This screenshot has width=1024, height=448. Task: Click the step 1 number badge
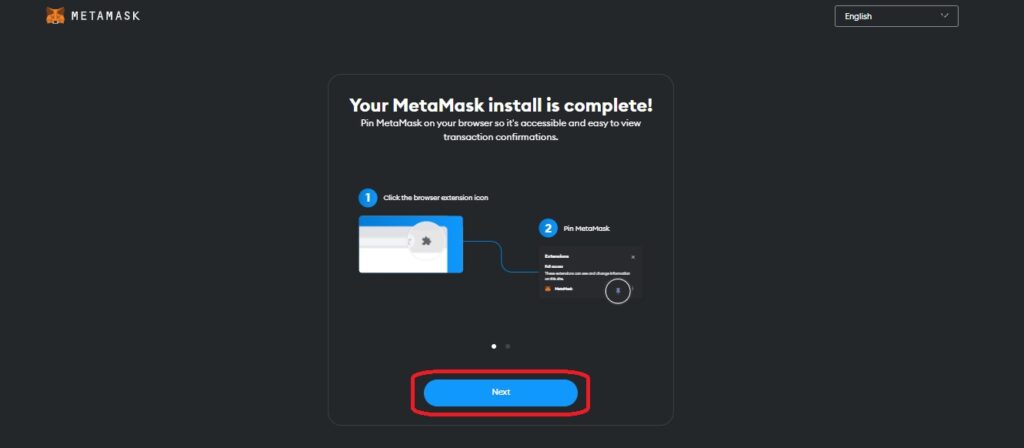point(368,198)
